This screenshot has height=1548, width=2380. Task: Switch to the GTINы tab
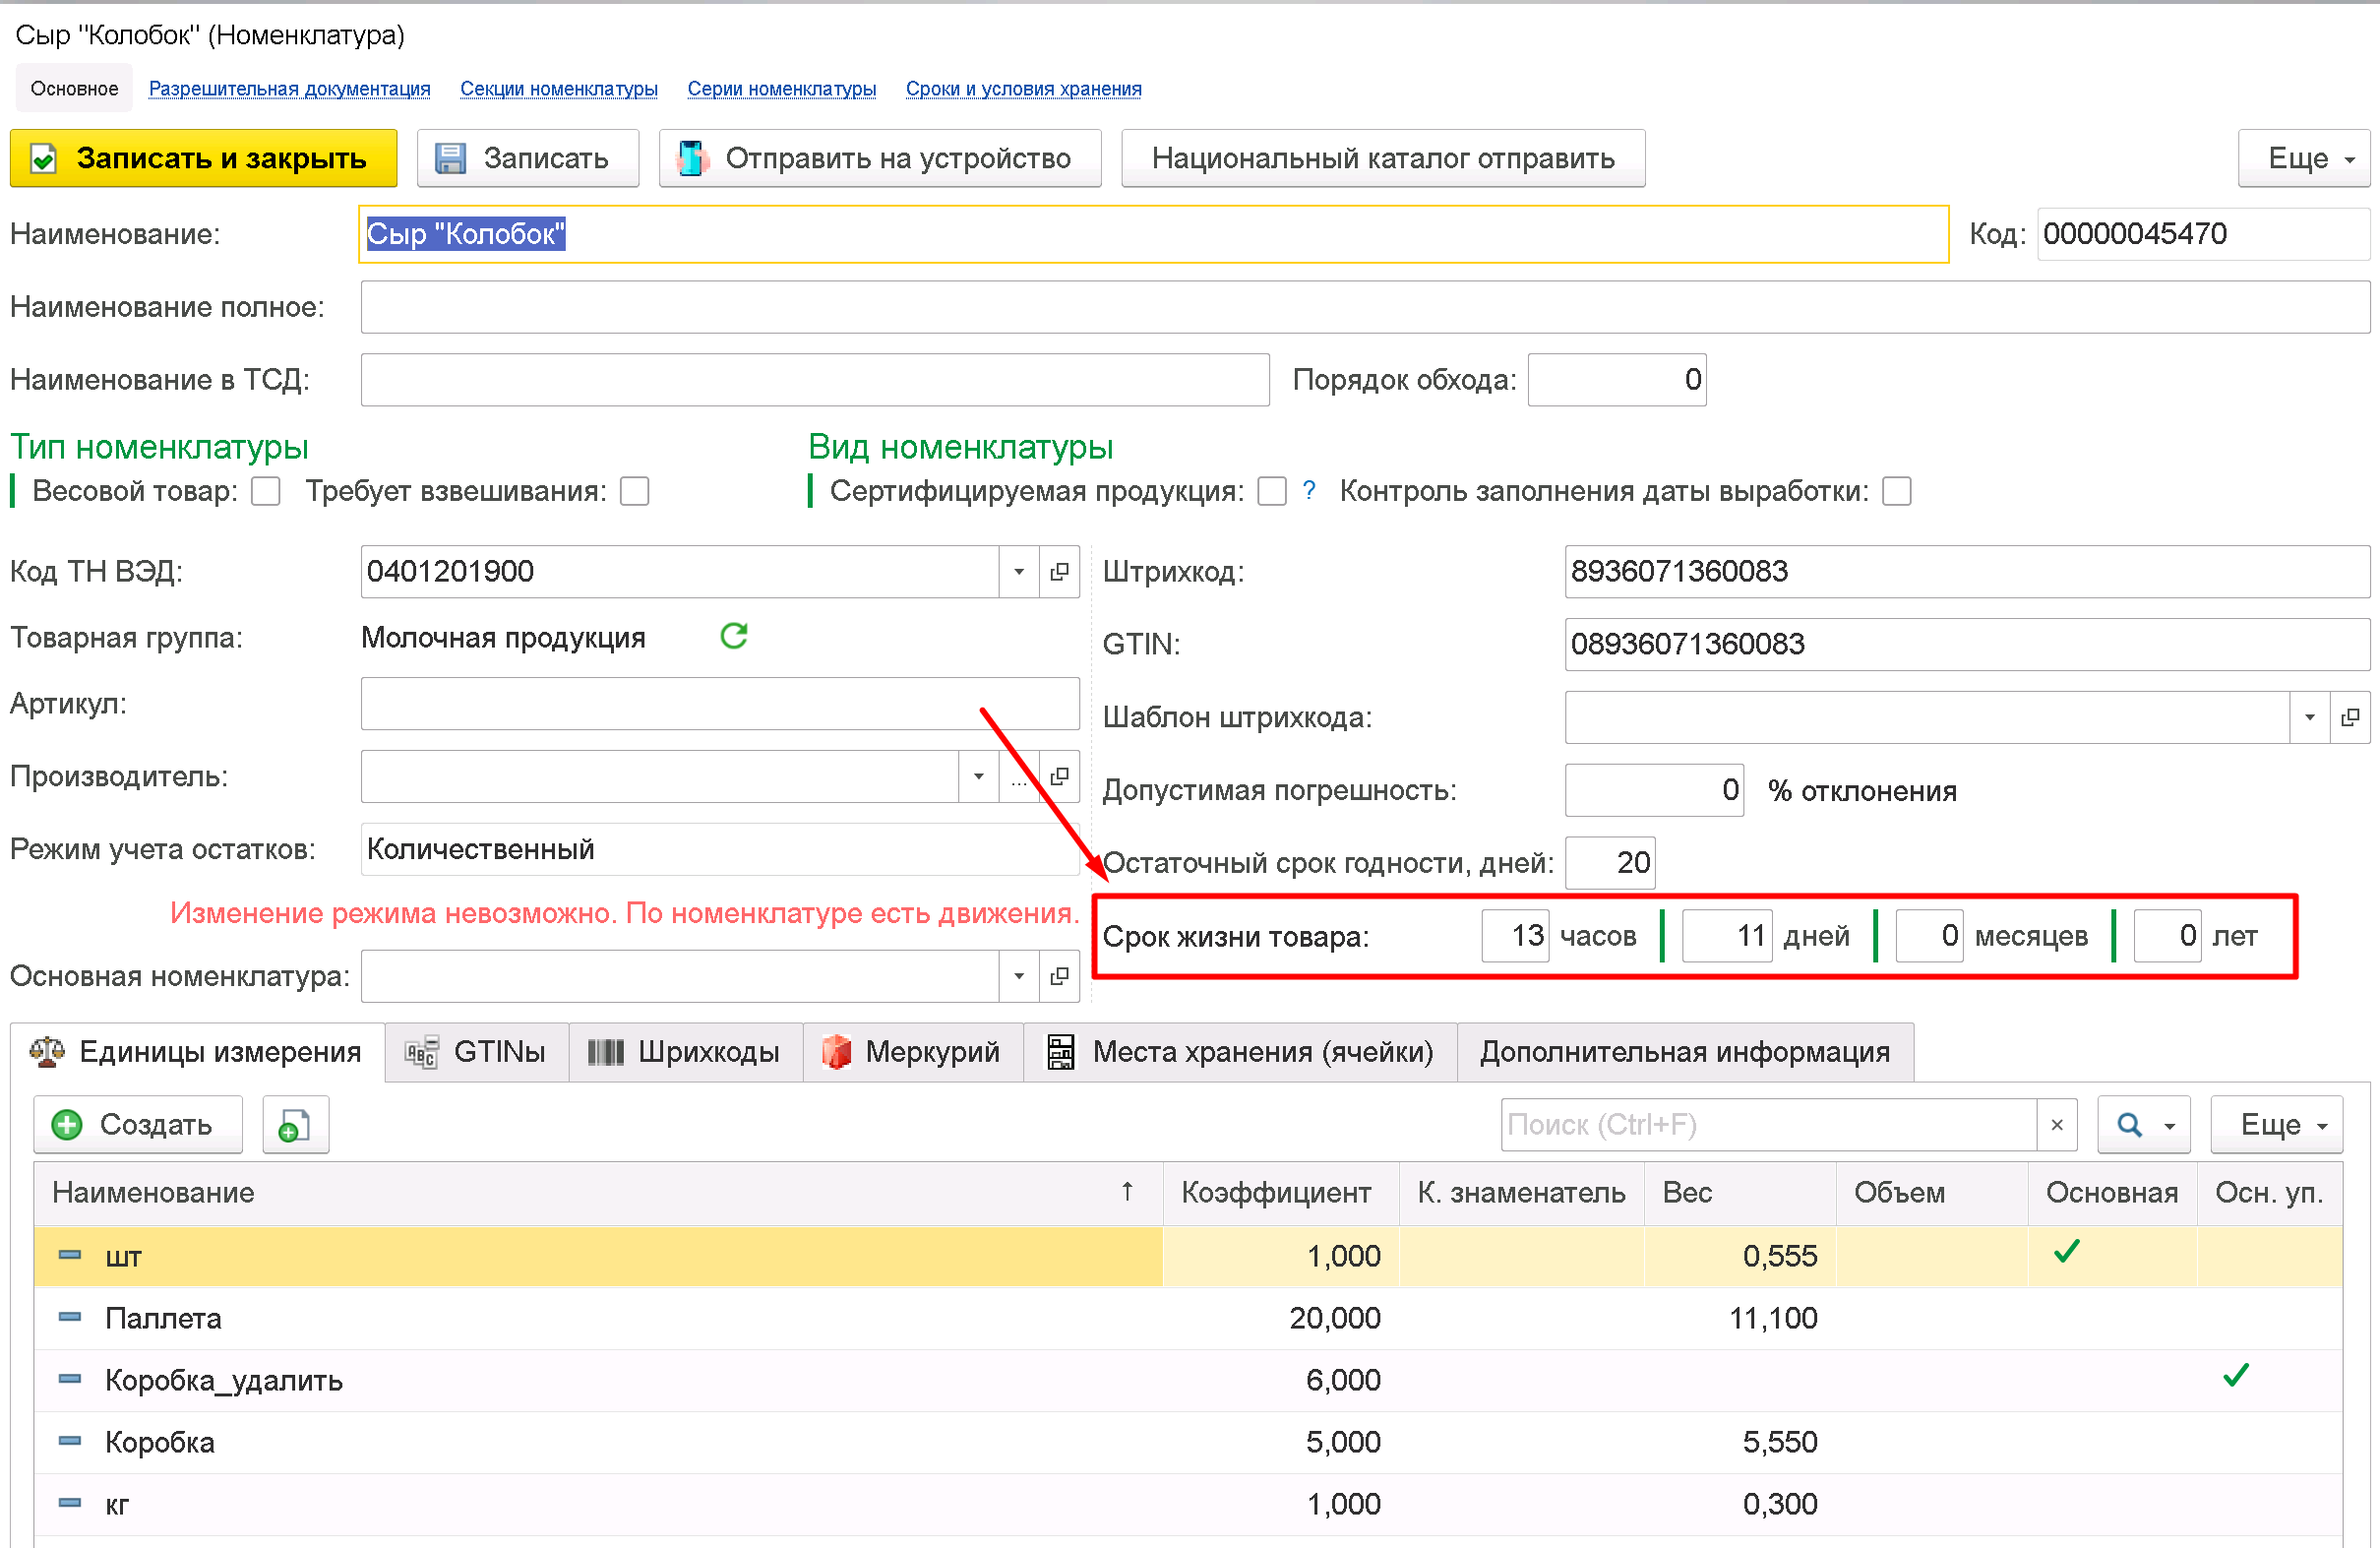point(476,1052)
